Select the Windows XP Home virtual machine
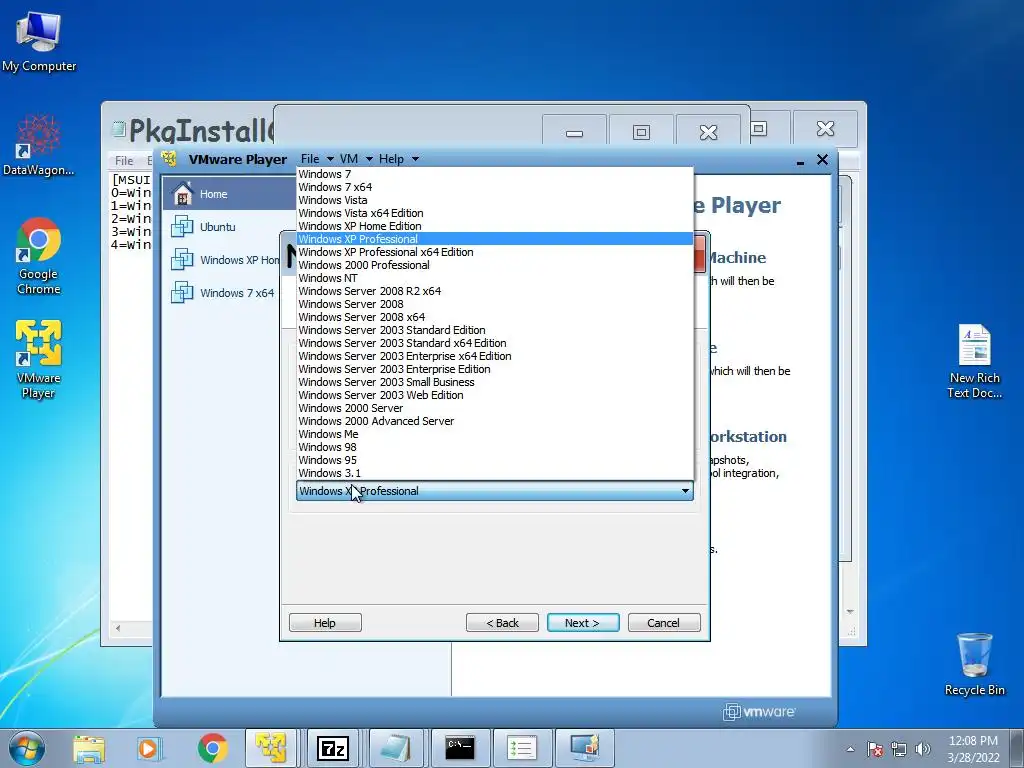 (x=223, y=260)
